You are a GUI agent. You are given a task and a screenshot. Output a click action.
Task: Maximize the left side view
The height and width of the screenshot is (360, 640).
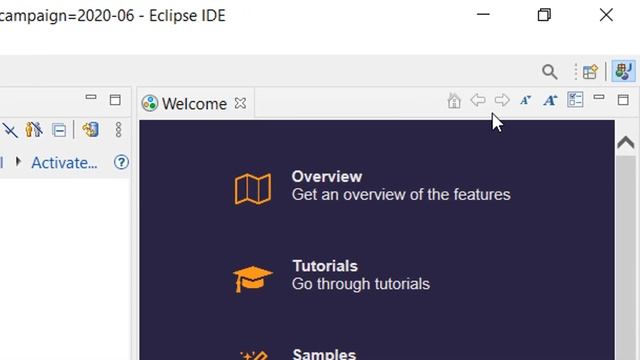(115, 100)
